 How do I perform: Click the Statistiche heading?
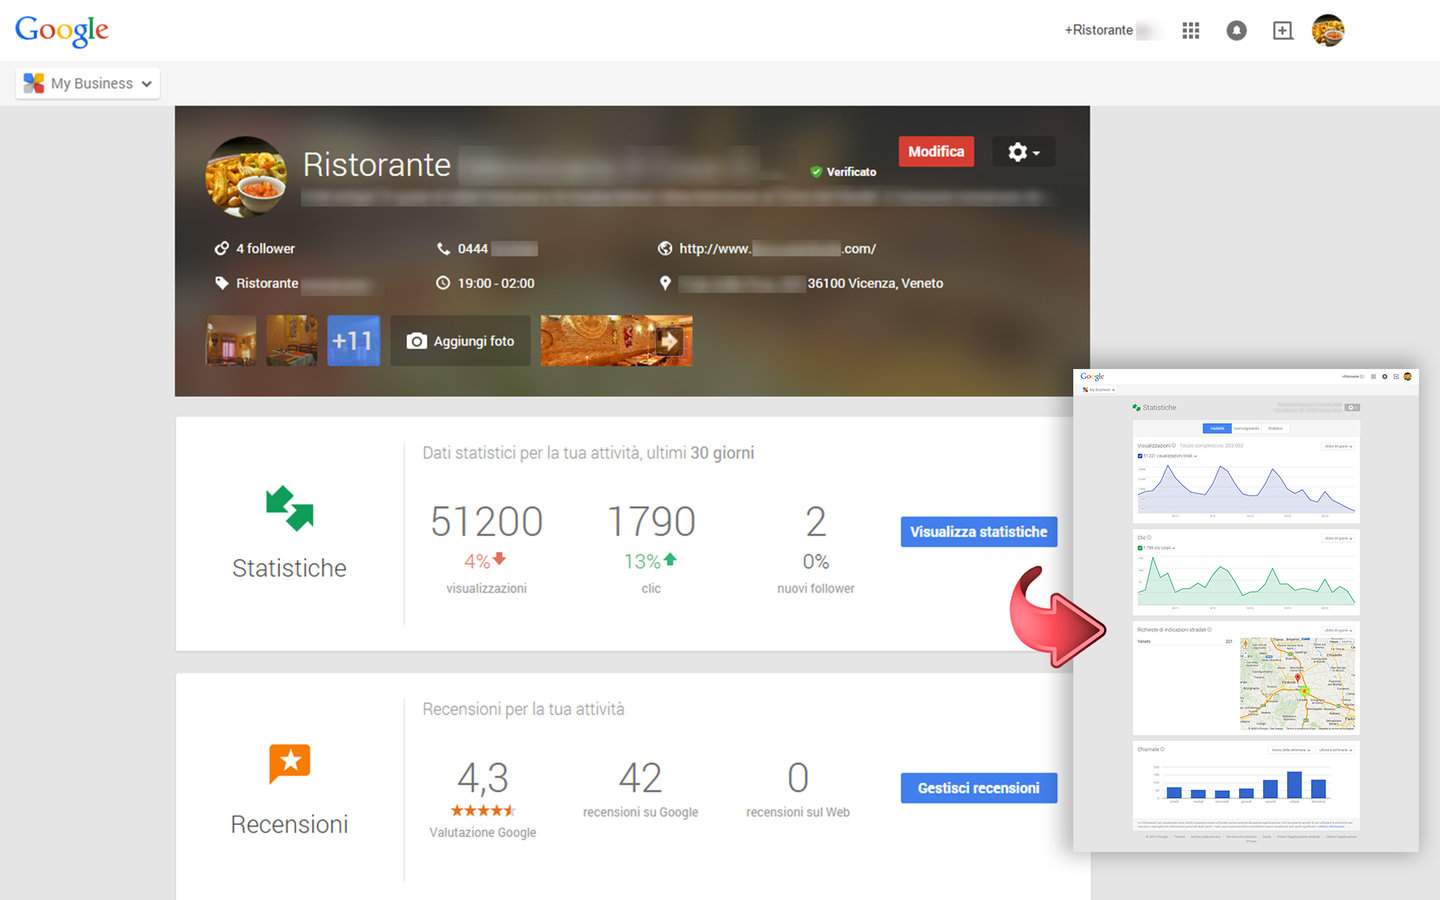pos(290,568)
